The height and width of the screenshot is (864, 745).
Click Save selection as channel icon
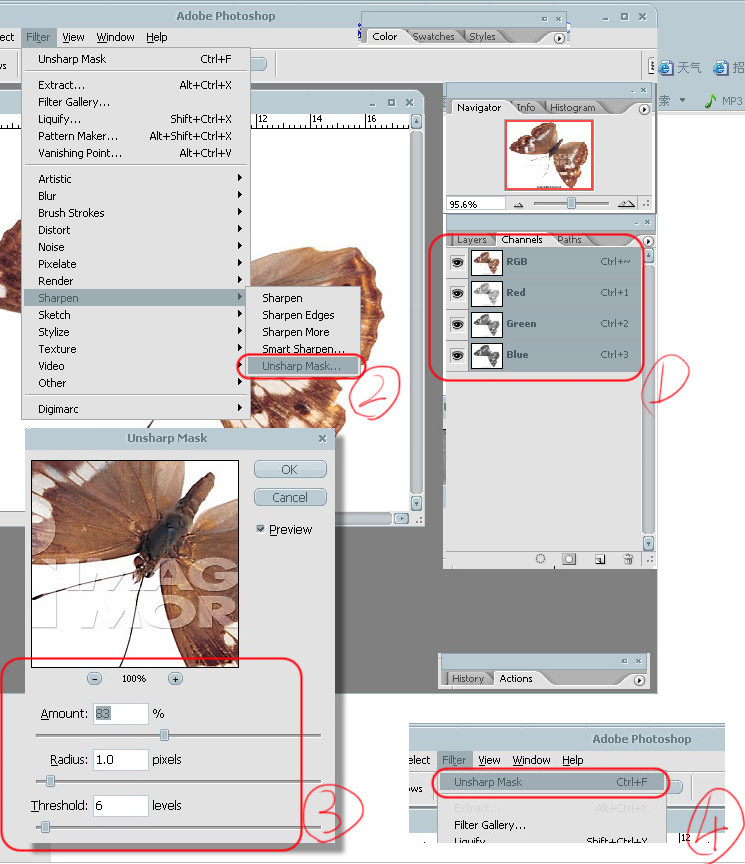(569, 559)
